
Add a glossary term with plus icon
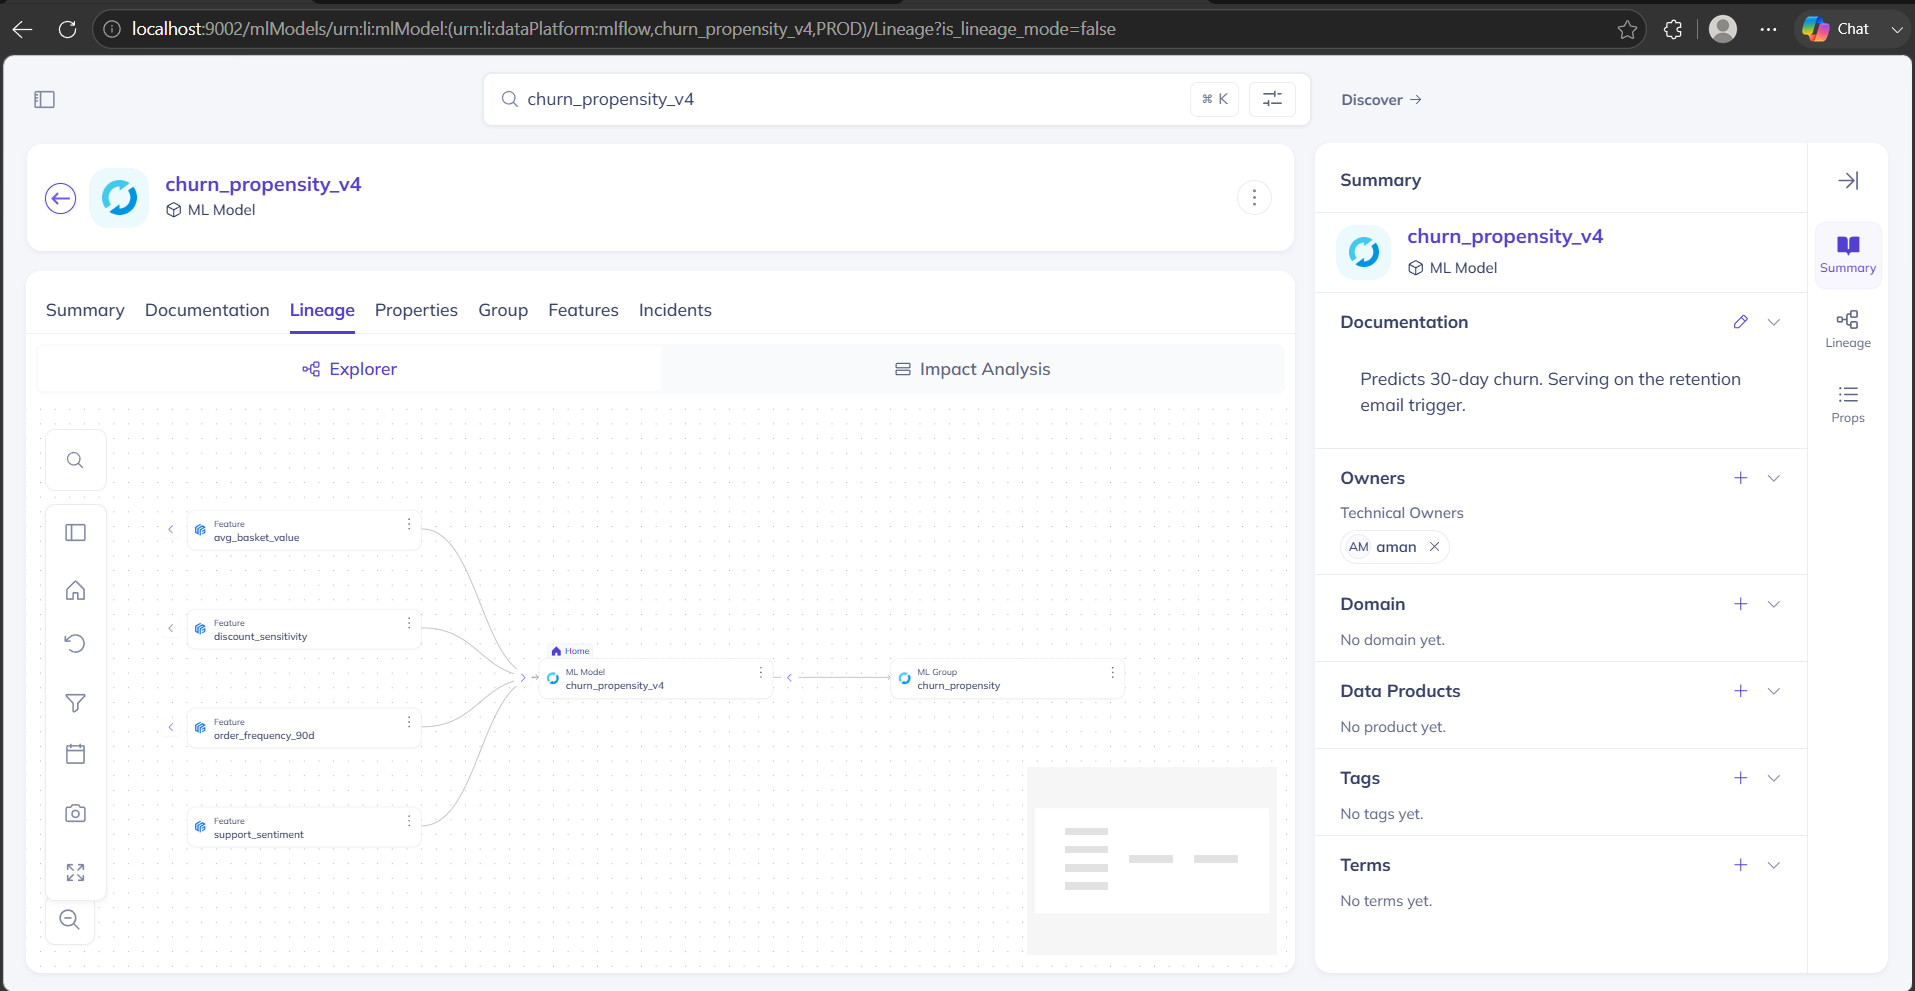[1741, 865]
